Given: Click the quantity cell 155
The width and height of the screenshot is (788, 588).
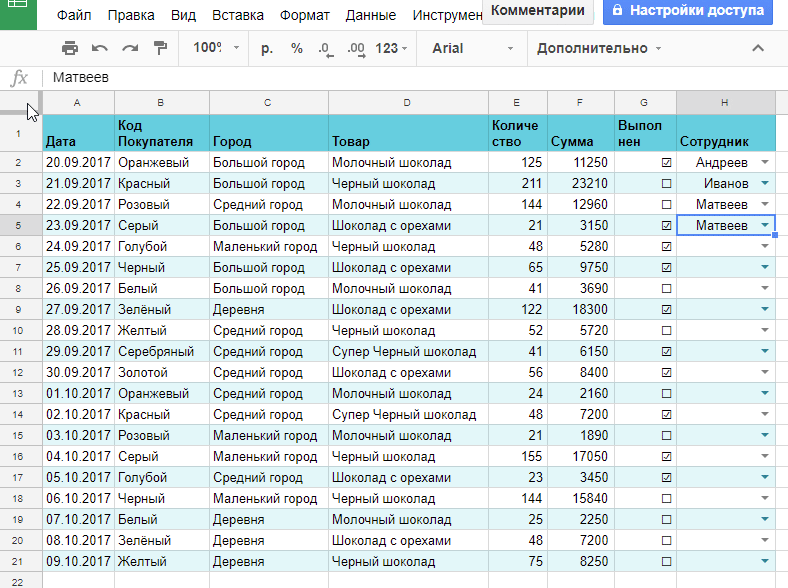Looking at the screenshot, I should point(518,456).
